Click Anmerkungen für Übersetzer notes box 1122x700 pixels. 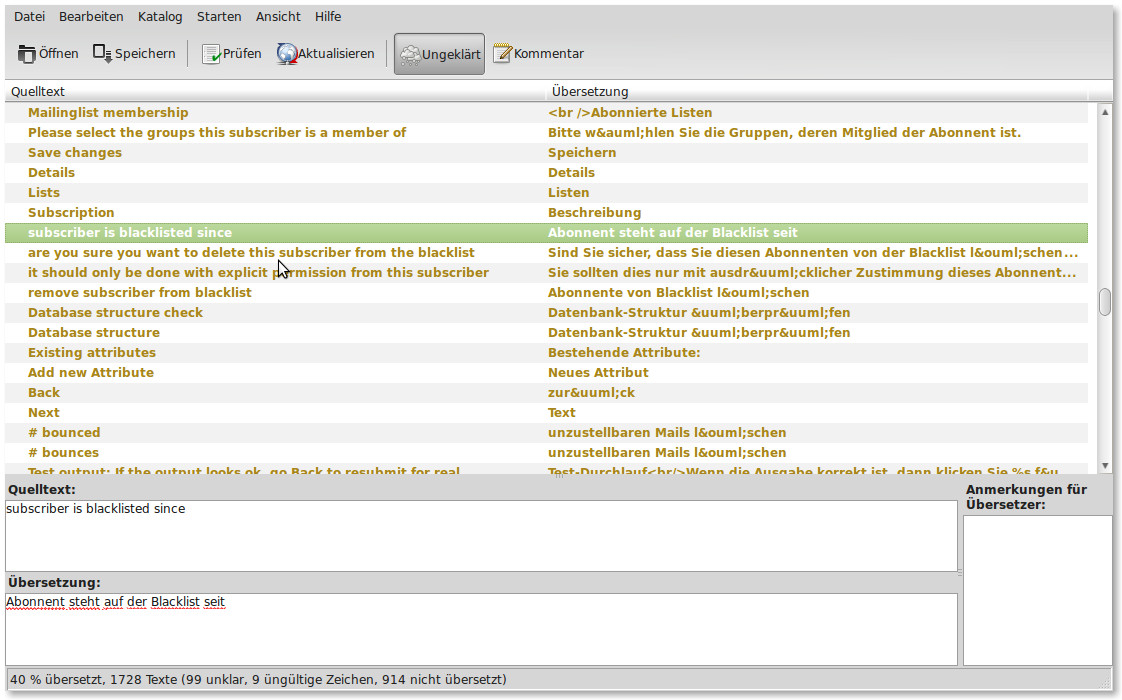coord(1038,590)
